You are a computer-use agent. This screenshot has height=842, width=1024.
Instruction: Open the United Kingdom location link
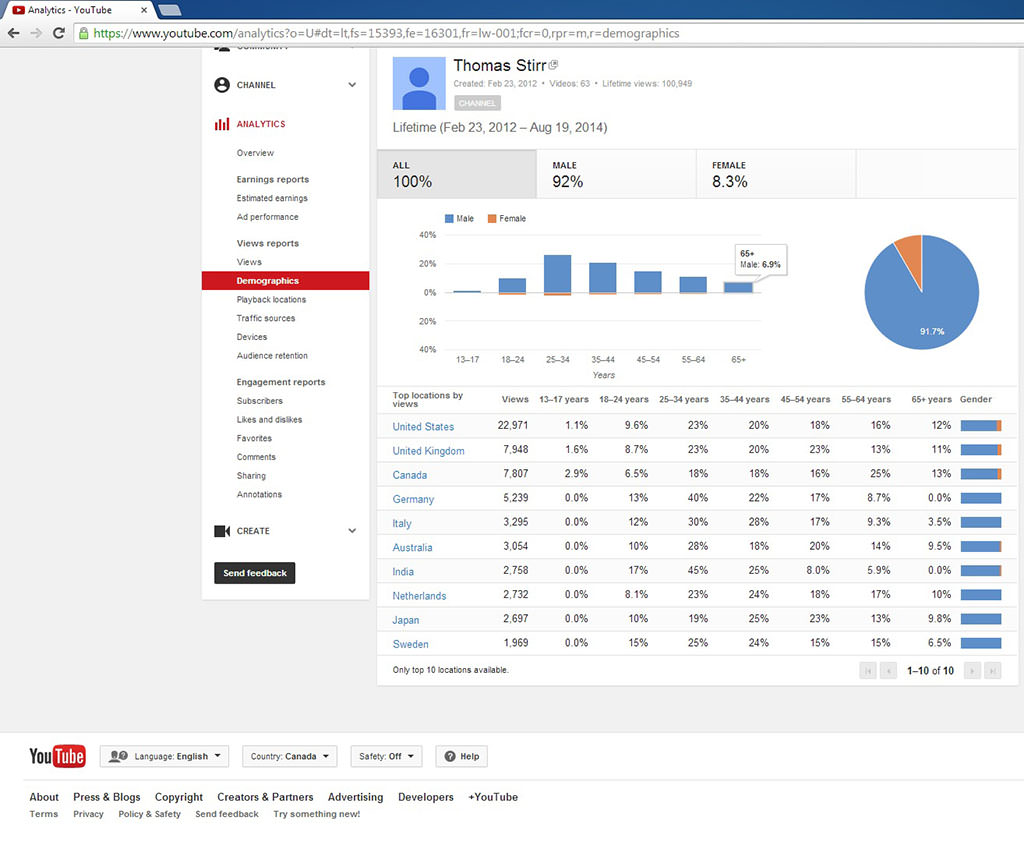click(428, 451)
